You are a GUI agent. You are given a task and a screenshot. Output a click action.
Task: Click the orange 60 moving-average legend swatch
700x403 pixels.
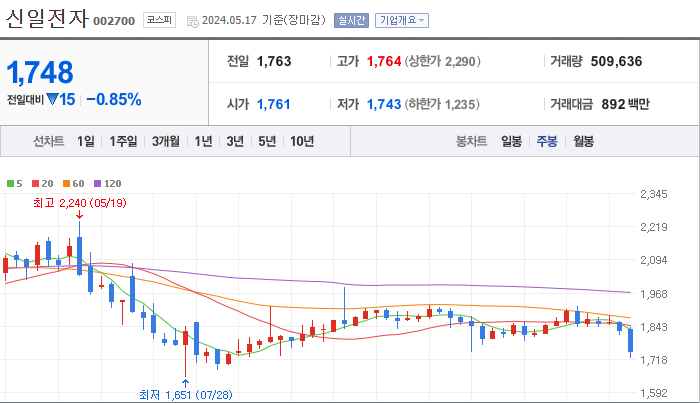pos(67,183)
